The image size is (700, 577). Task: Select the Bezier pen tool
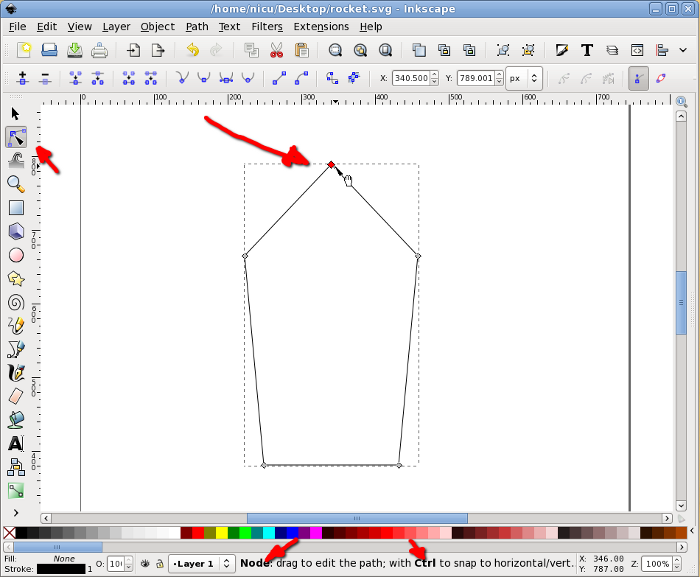point(16,349)
